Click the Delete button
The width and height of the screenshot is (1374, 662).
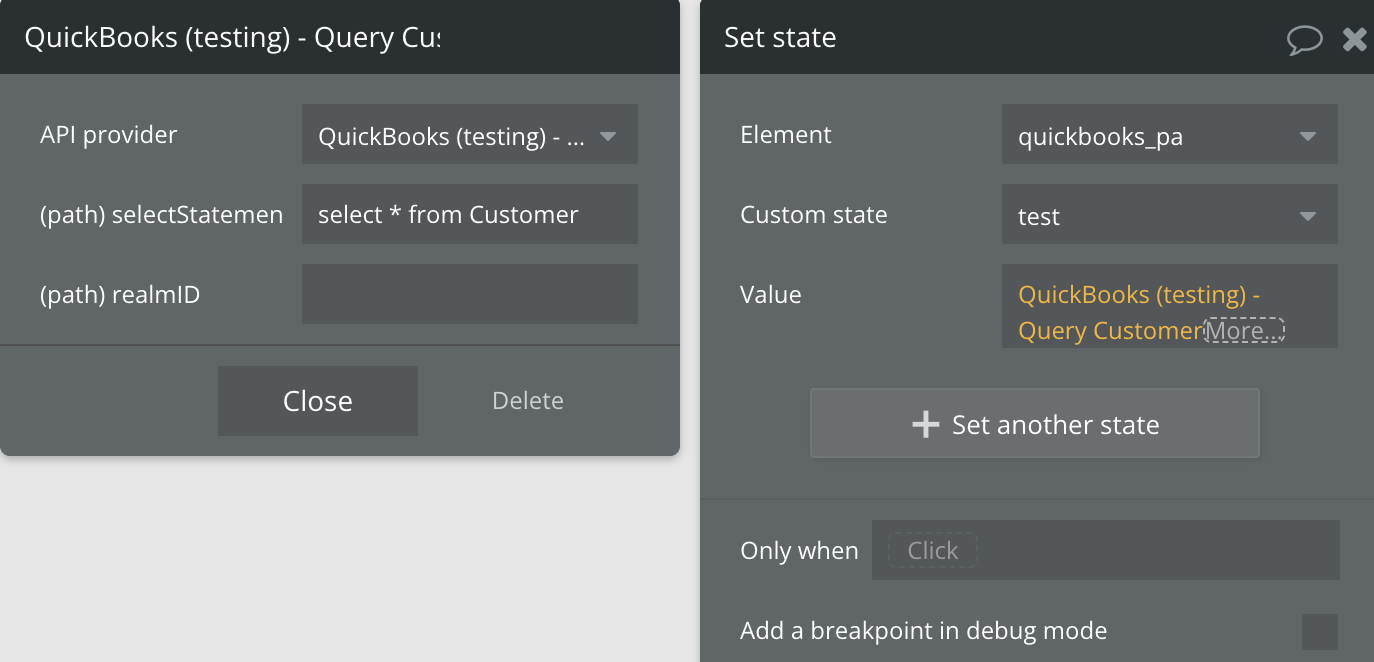tap(528, 401)
